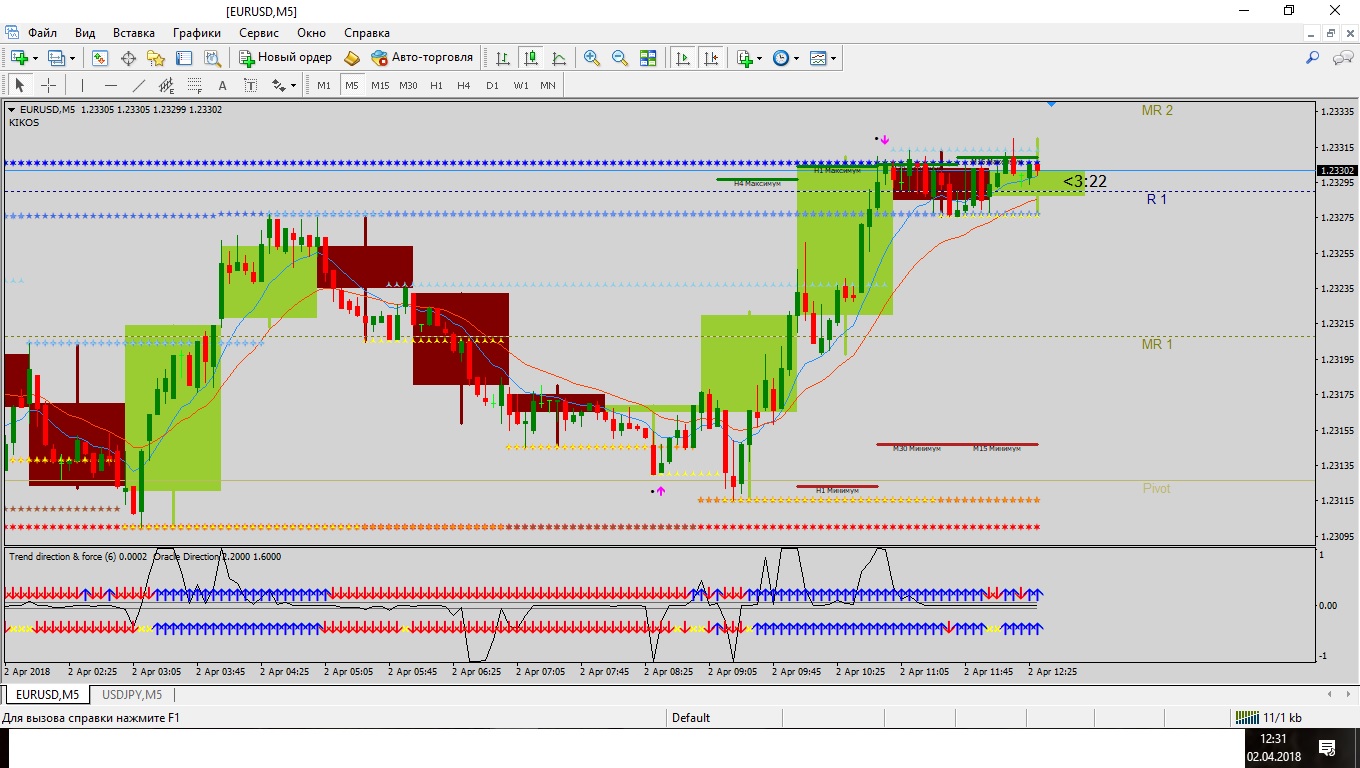Image resolution: width=1360 pixels, height=768 pixels.
Task: Toggle the Авто-торговля button
Action: (422, 58)
